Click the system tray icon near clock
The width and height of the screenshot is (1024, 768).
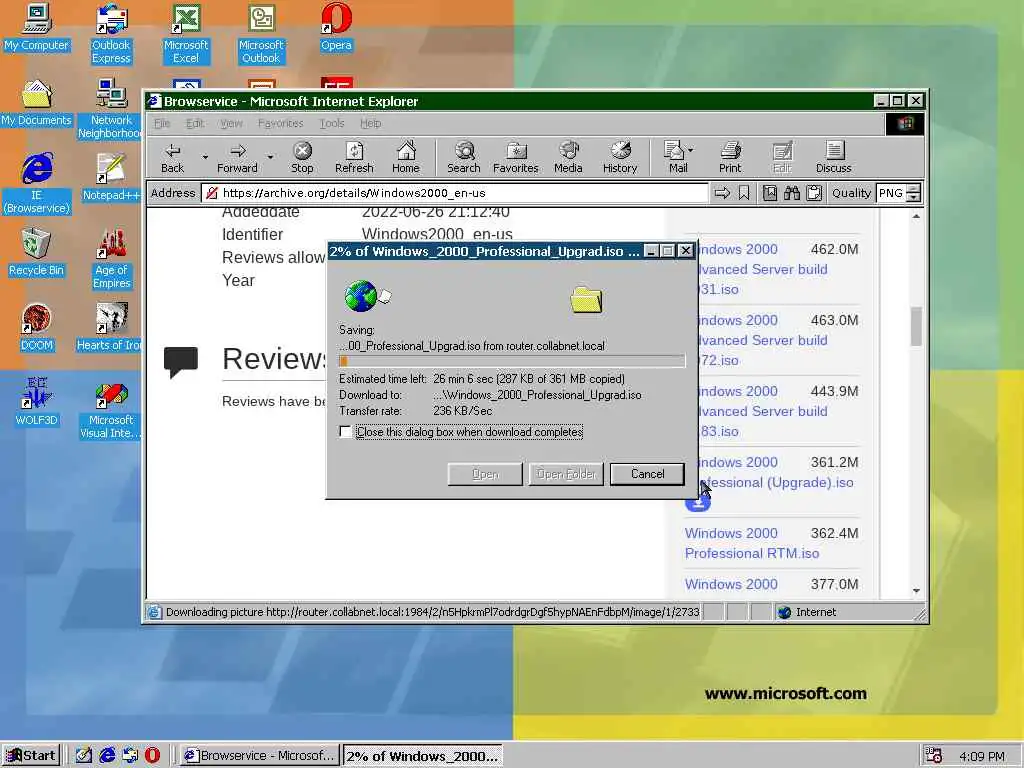click(933, 756)
